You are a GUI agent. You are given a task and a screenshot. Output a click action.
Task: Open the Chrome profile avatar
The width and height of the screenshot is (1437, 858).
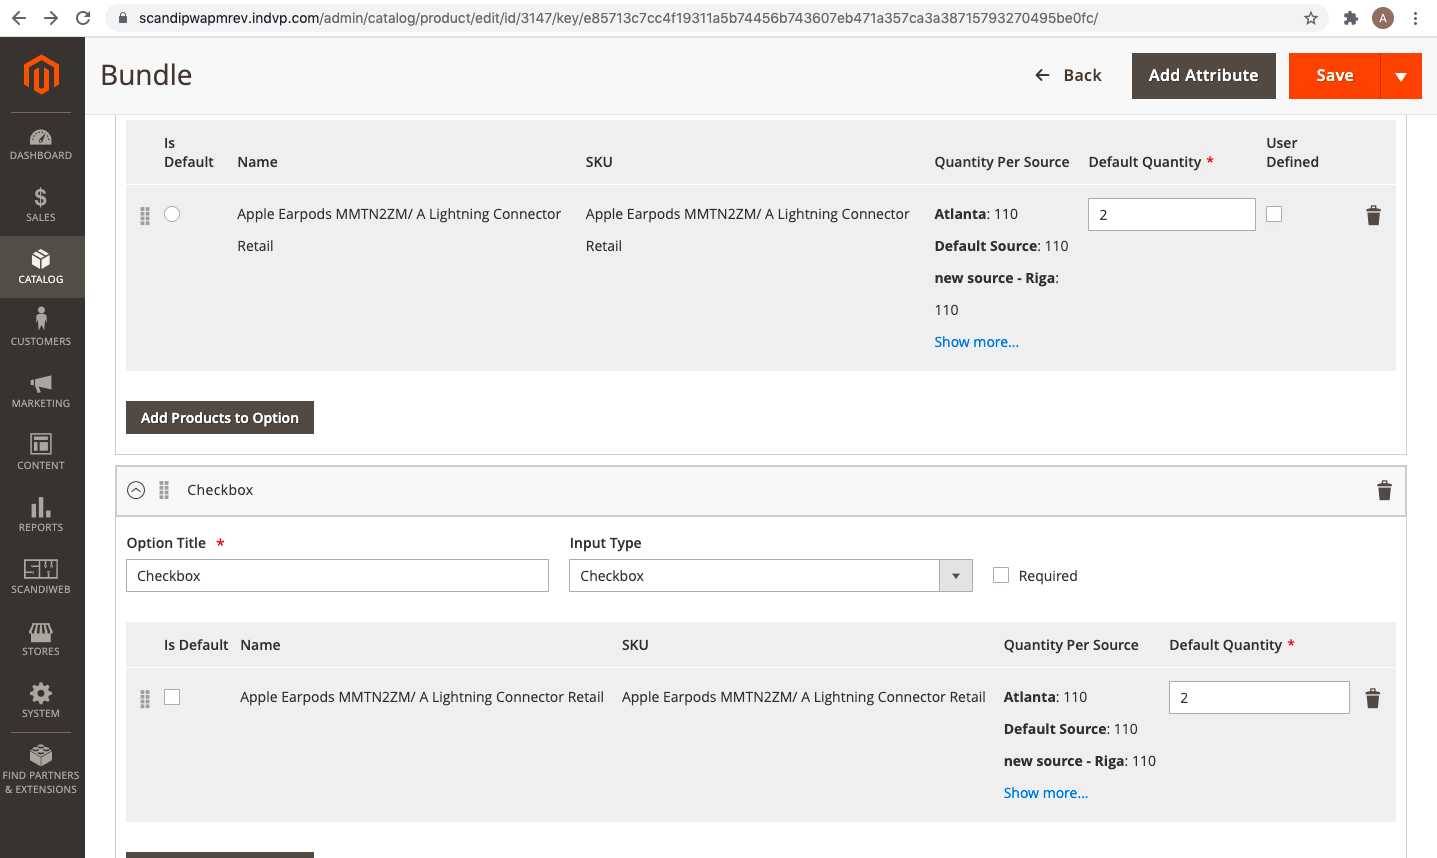pos(1383,18)
